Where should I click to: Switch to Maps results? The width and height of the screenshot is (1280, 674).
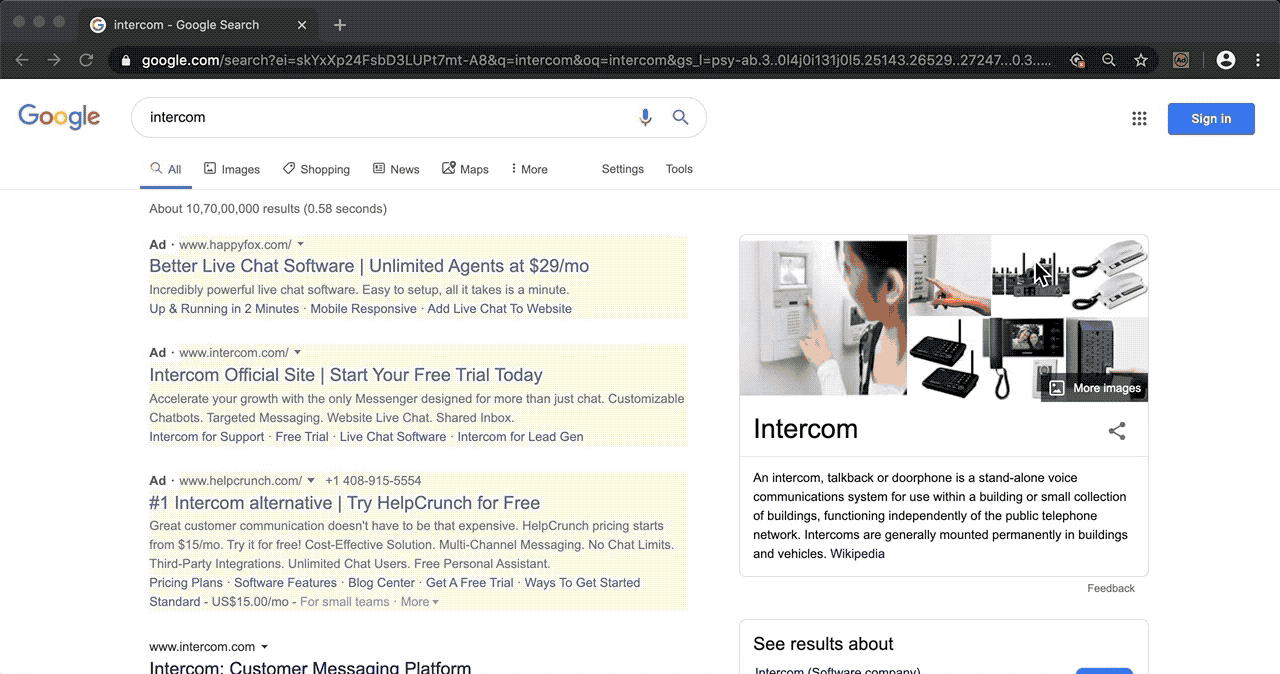pyautogui.click(x=465, y=169)
